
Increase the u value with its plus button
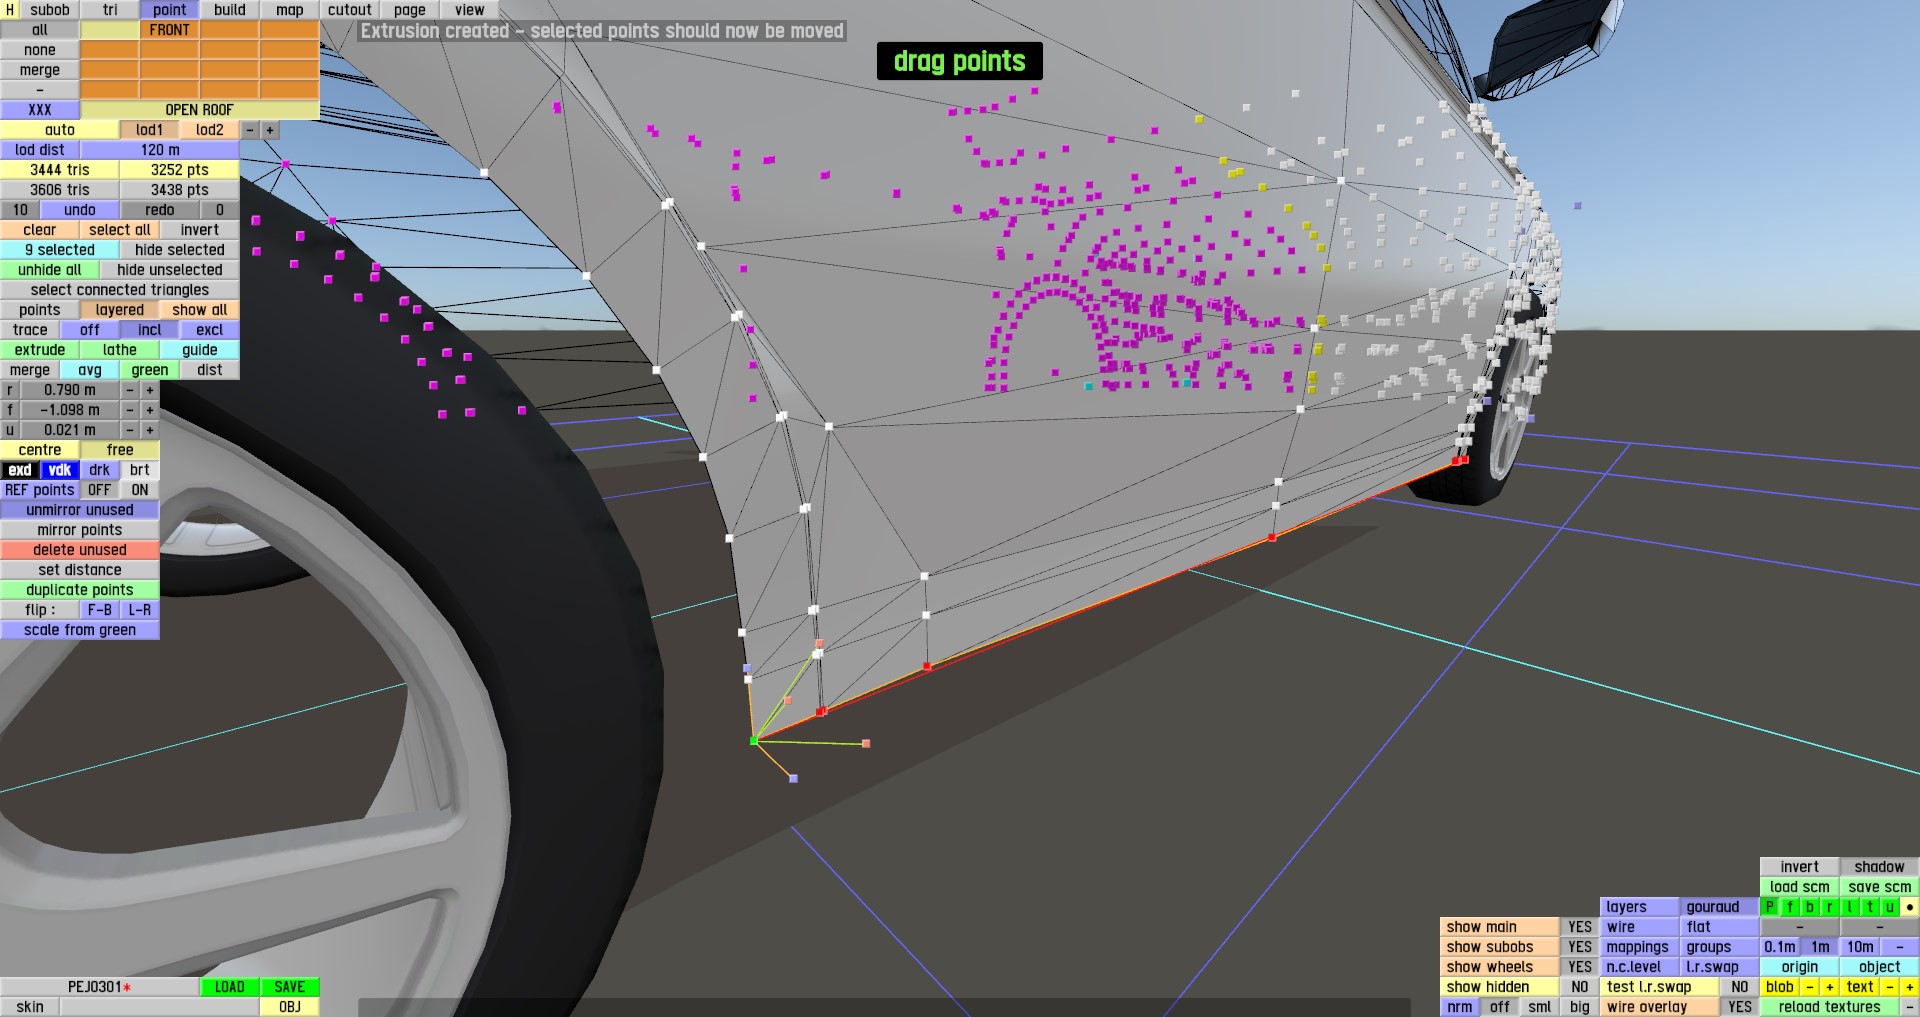click(150, 430)
